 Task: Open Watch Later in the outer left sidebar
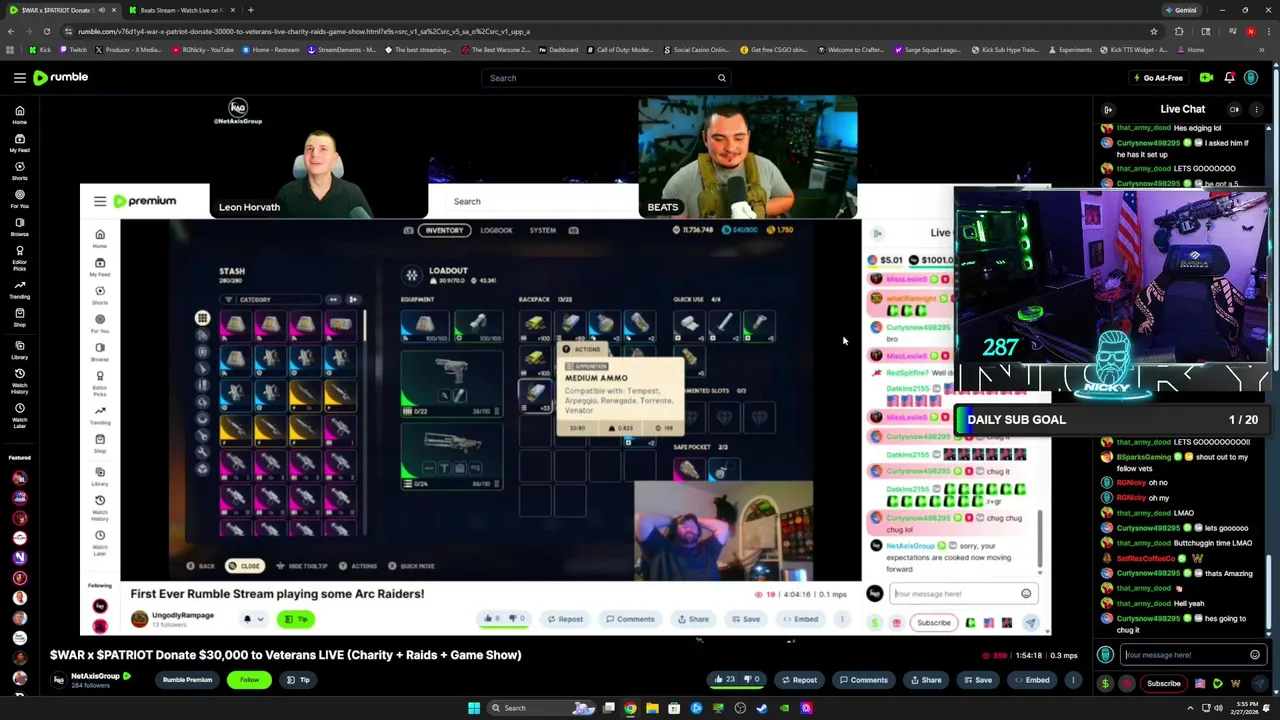tap(19, 415)
